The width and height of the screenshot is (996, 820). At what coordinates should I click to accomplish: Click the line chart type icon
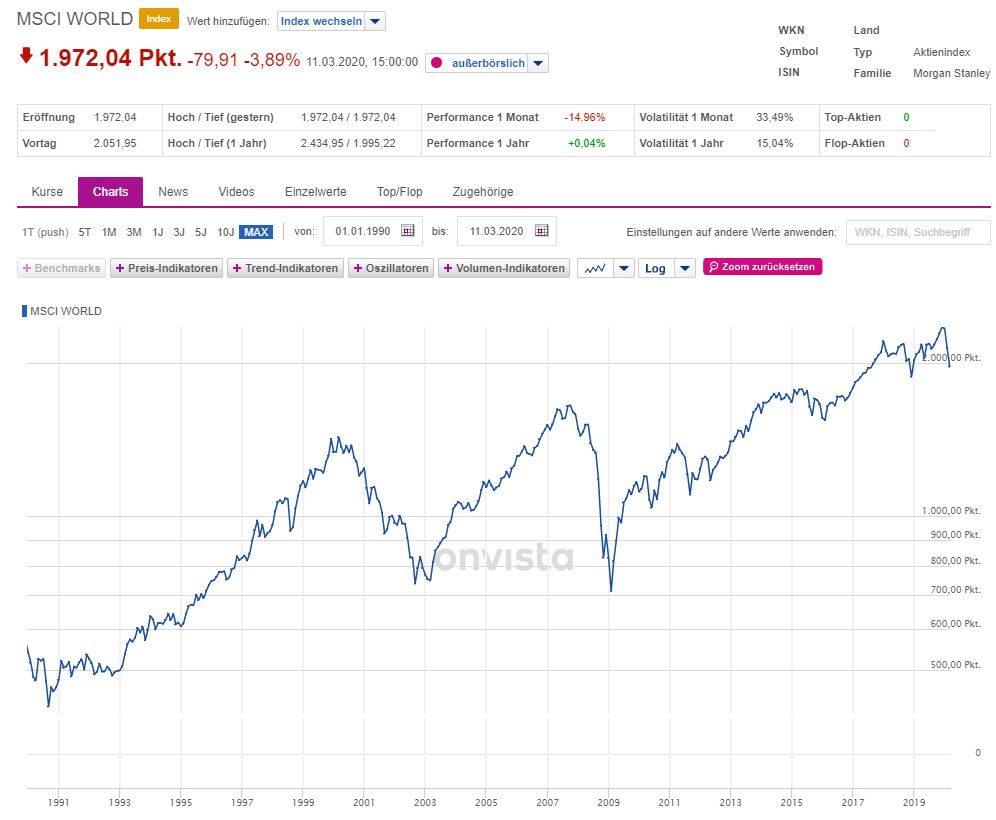[594, 268]
